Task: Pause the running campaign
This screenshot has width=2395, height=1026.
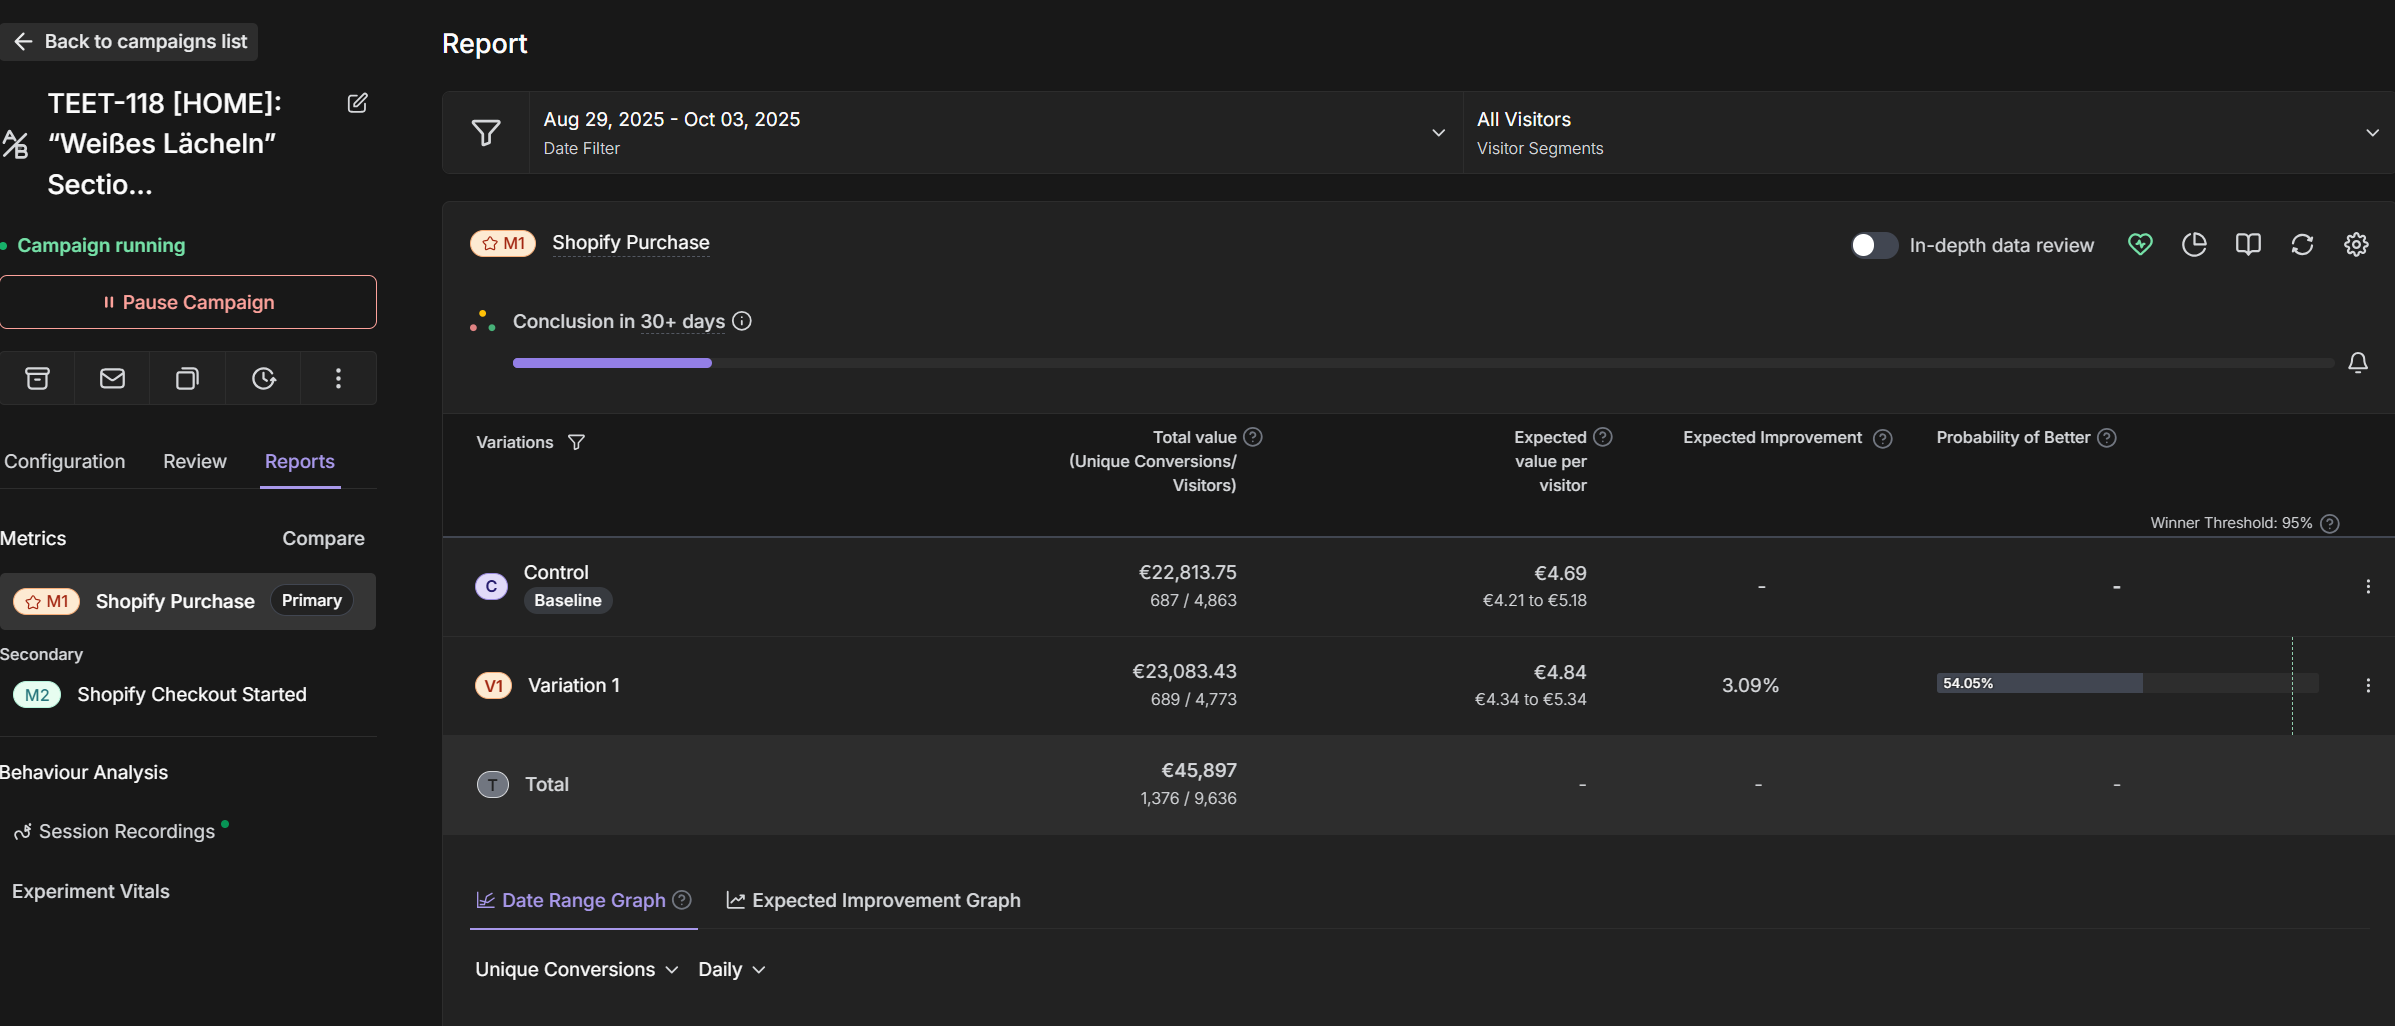Action: click(x=190, y=302)
